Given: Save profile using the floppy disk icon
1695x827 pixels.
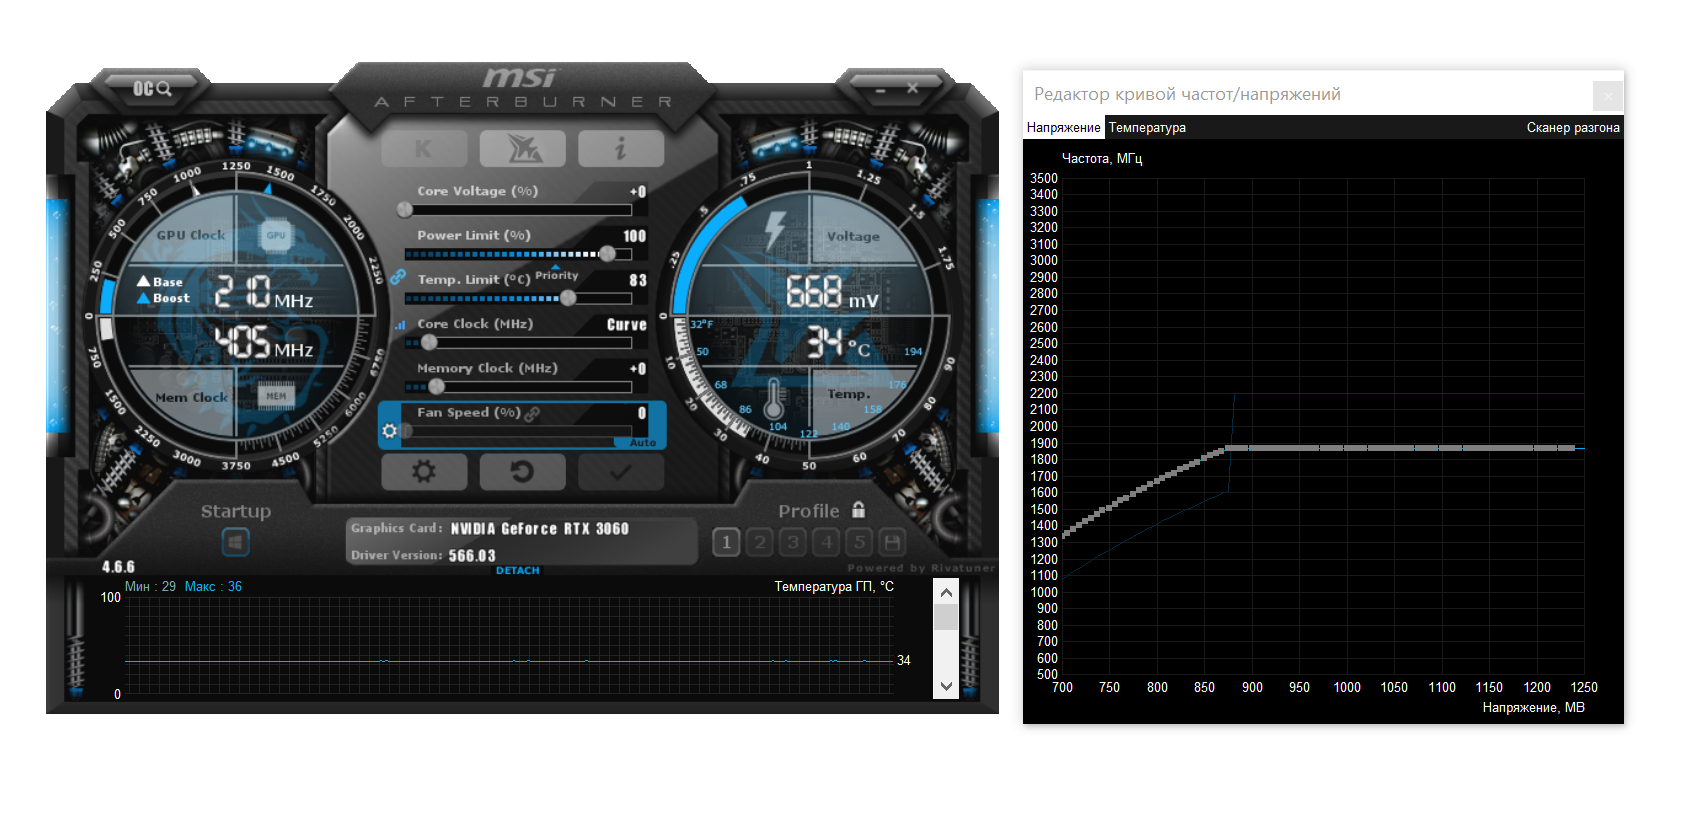Looking at the screenshot, I should [x=893, y=542].
